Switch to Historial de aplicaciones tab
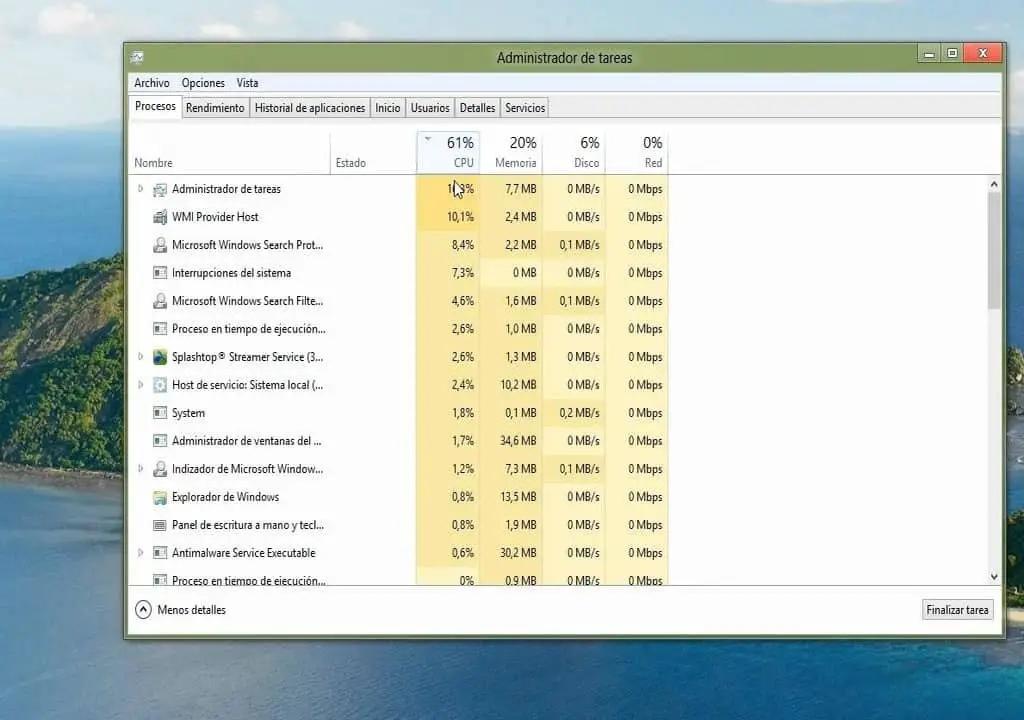Viewport: 1024px width, 720px height. (310, 108)
